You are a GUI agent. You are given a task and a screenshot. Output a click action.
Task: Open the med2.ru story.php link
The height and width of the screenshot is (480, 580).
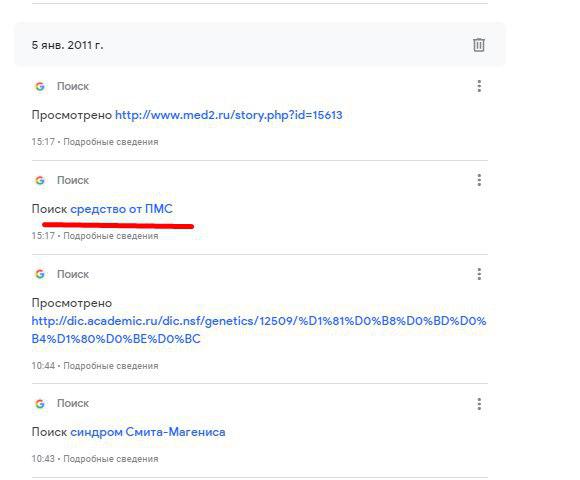click(x=229, y=115)
